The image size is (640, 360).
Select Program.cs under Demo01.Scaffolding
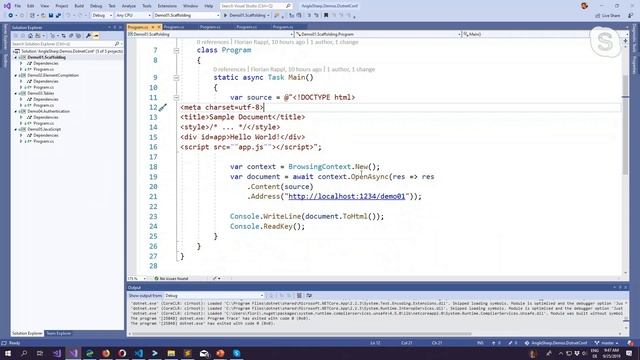[43, 69]
